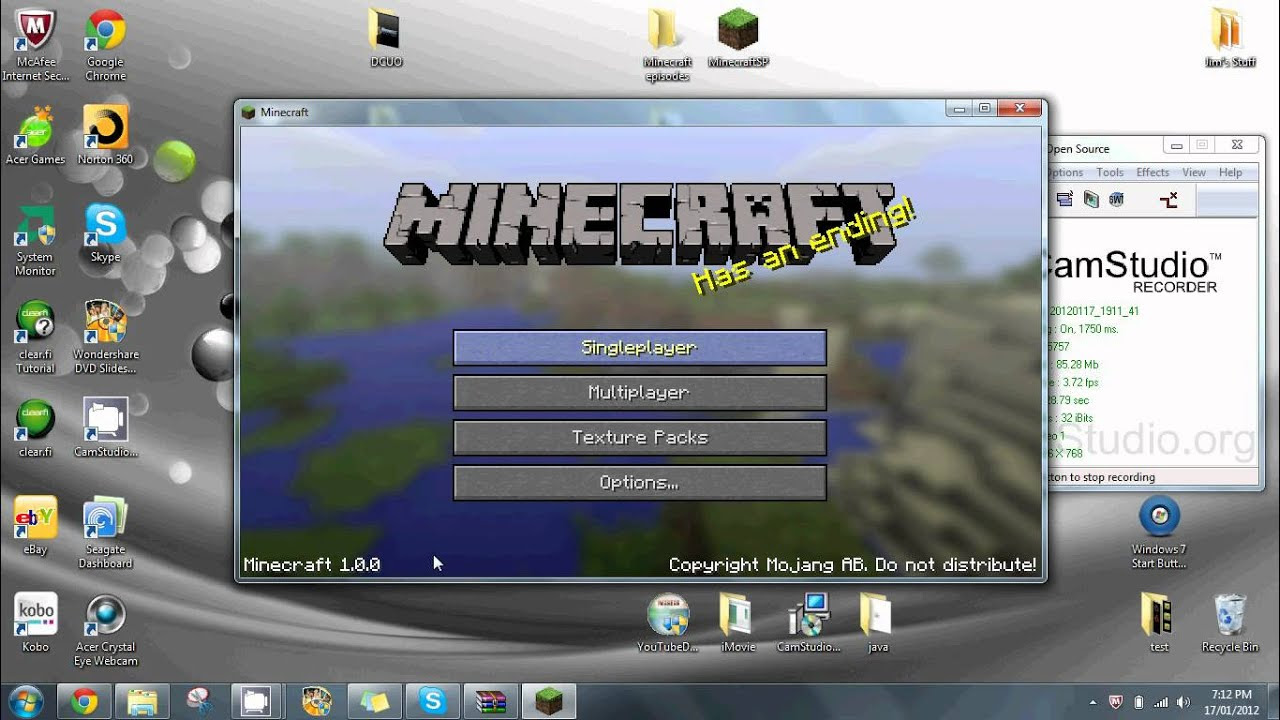Open the eBay desktop shortcut
The width and height of the screenshot is (1280, 720).
pos(35,526)
